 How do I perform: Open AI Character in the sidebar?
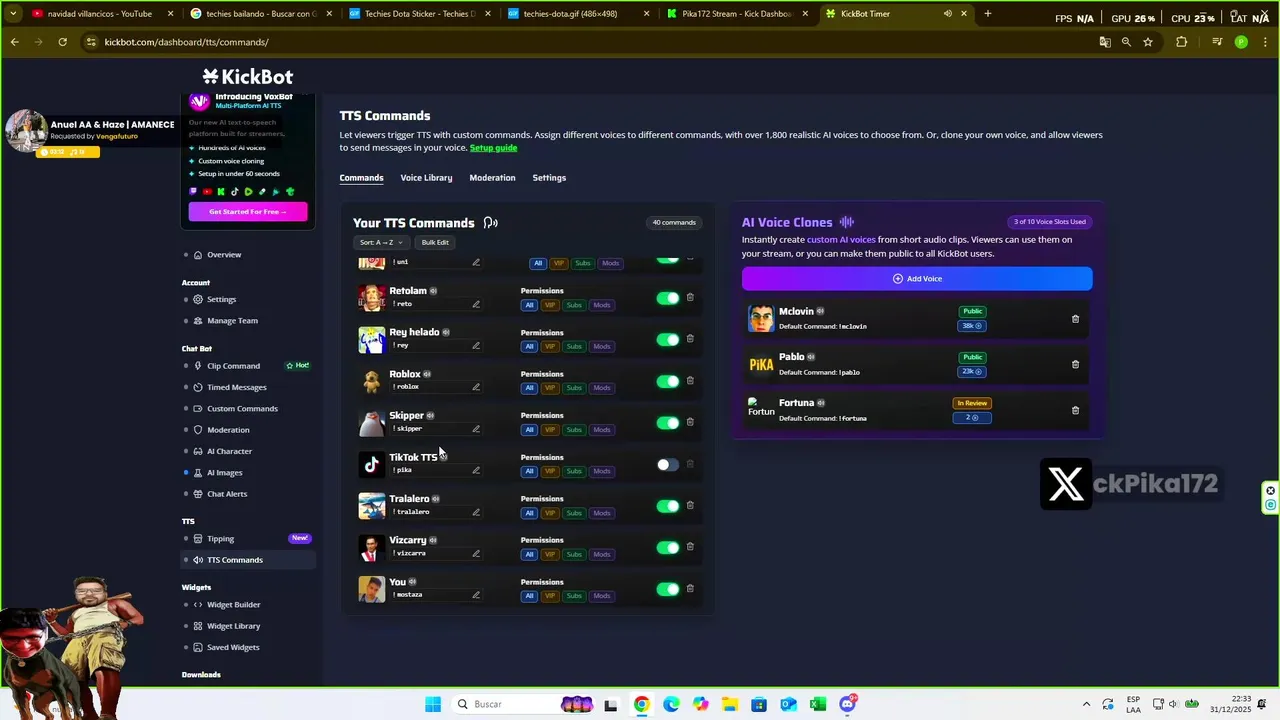pos(229,451)
